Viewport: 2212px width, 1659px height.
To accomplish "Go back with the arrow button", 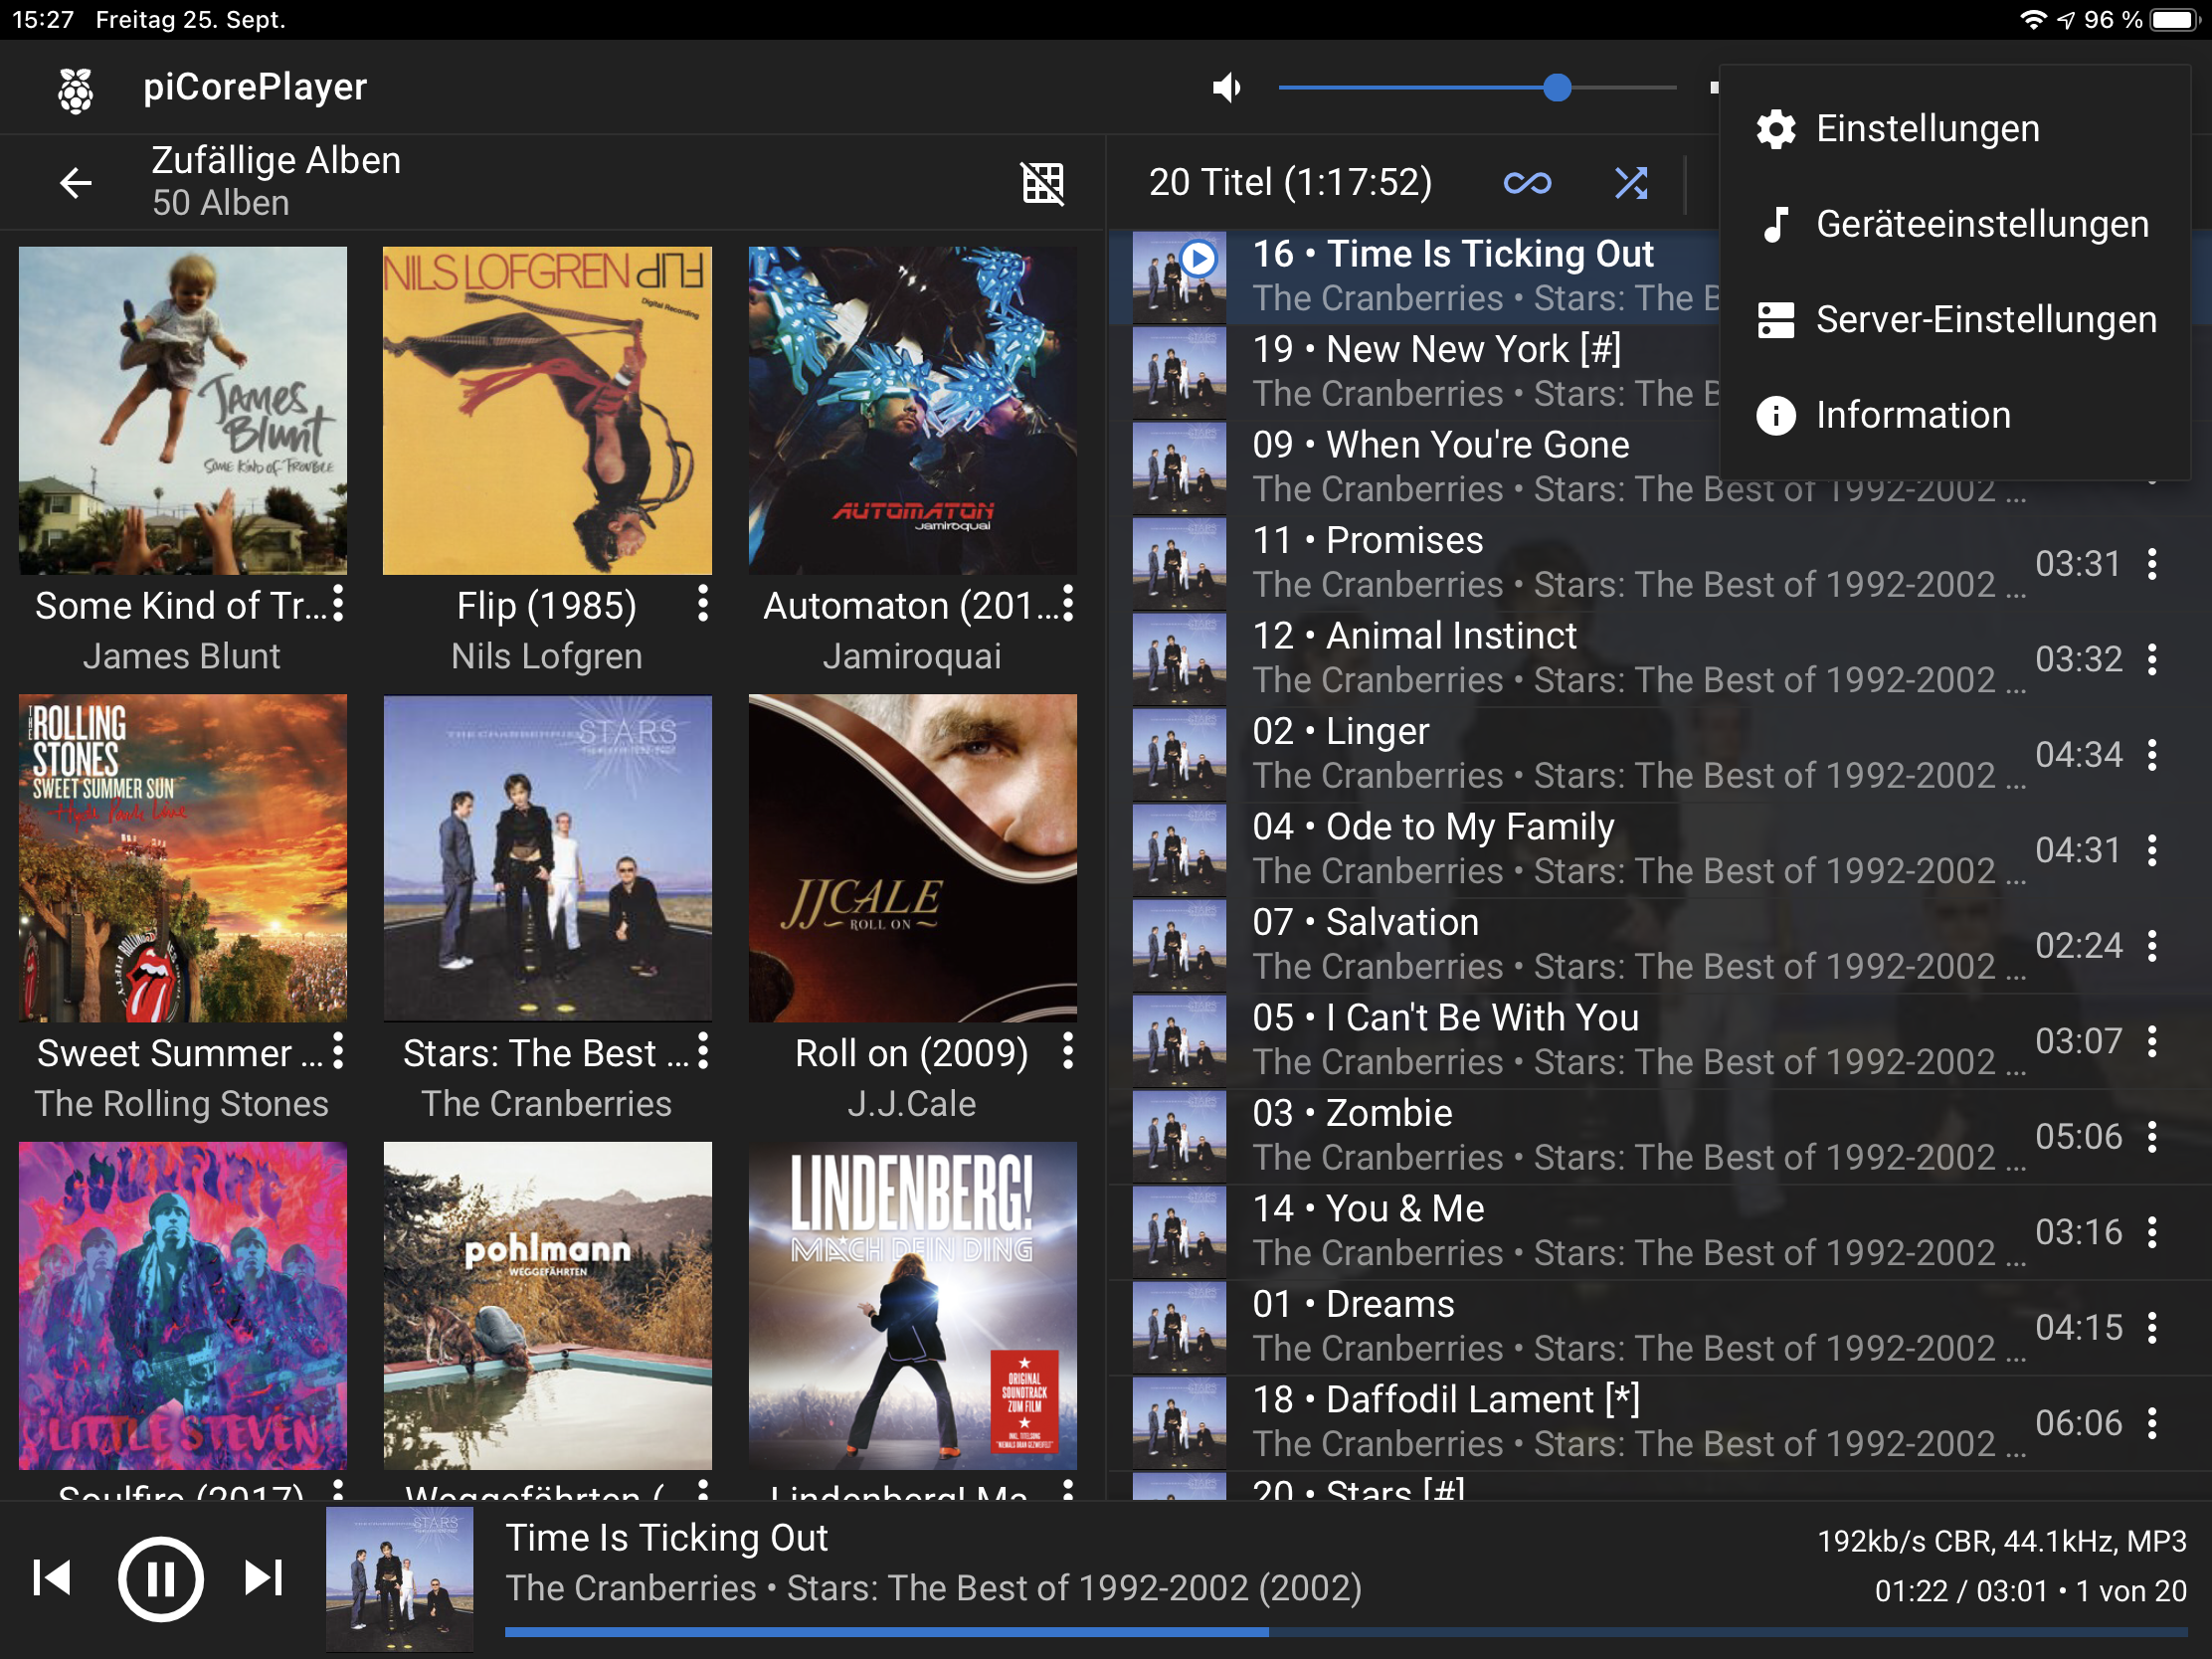I will pos(76,182).
